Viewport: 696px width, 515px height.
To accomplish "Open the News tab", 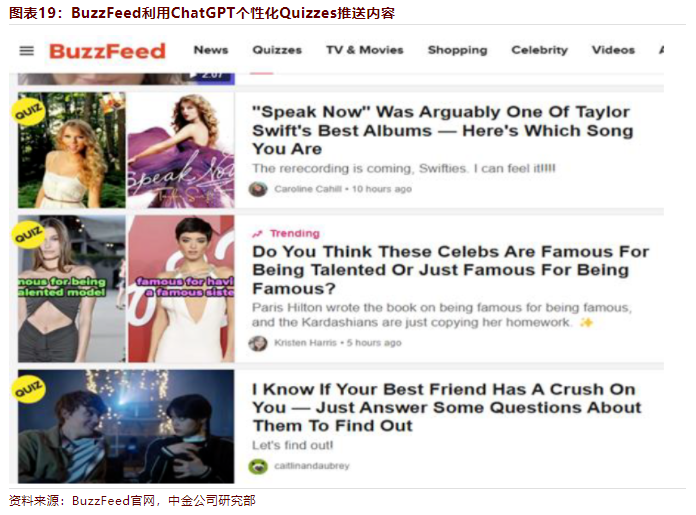I will click(x=211, y=50).
